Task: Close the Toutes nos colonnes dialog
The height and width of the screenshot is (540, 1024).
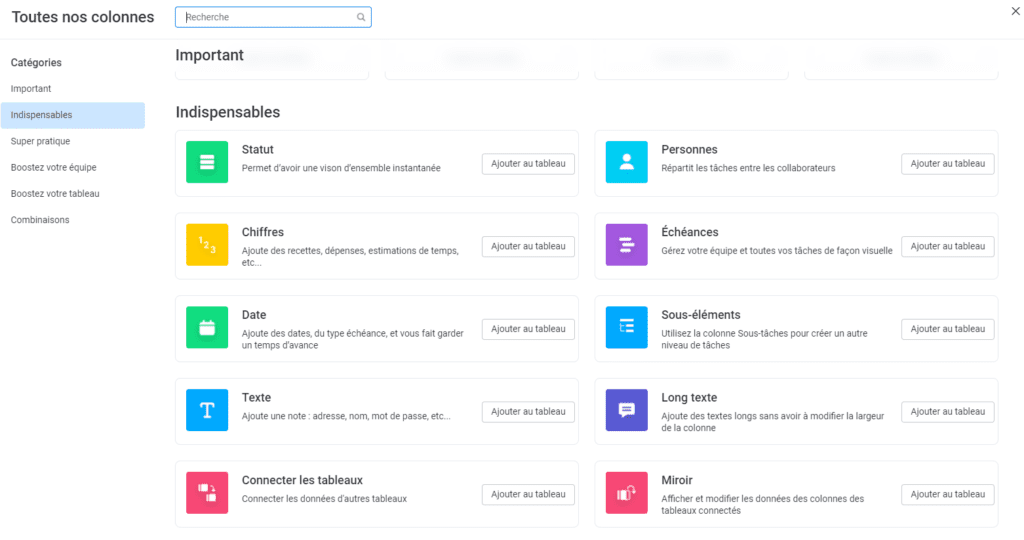Action: click(x=1016, y=10)
